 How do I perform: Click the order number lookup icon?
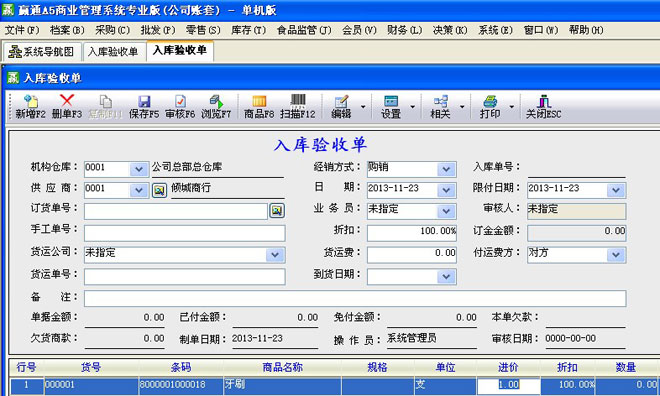click(277, 210)
